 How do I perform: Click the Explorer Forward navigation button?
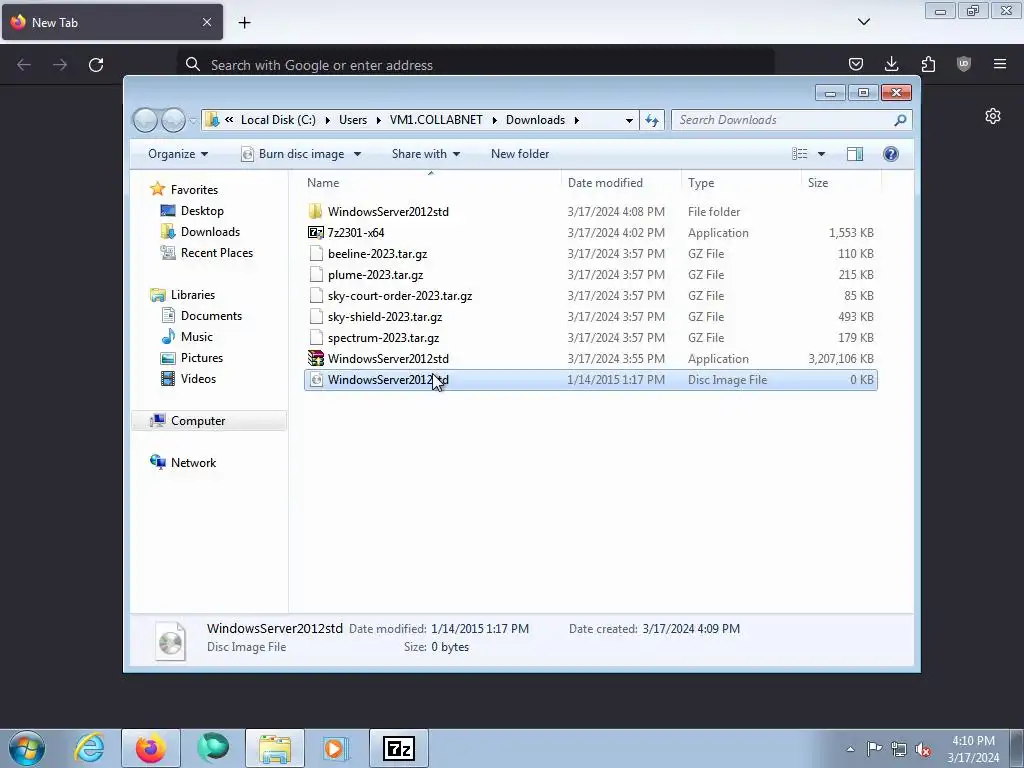[173, 120]
